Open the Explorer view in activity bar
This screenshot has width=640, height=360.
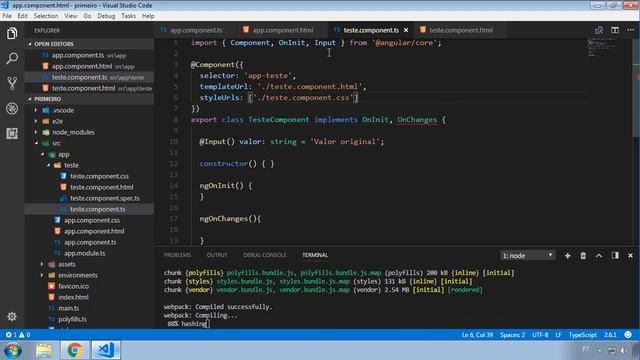tap(12, 33)
